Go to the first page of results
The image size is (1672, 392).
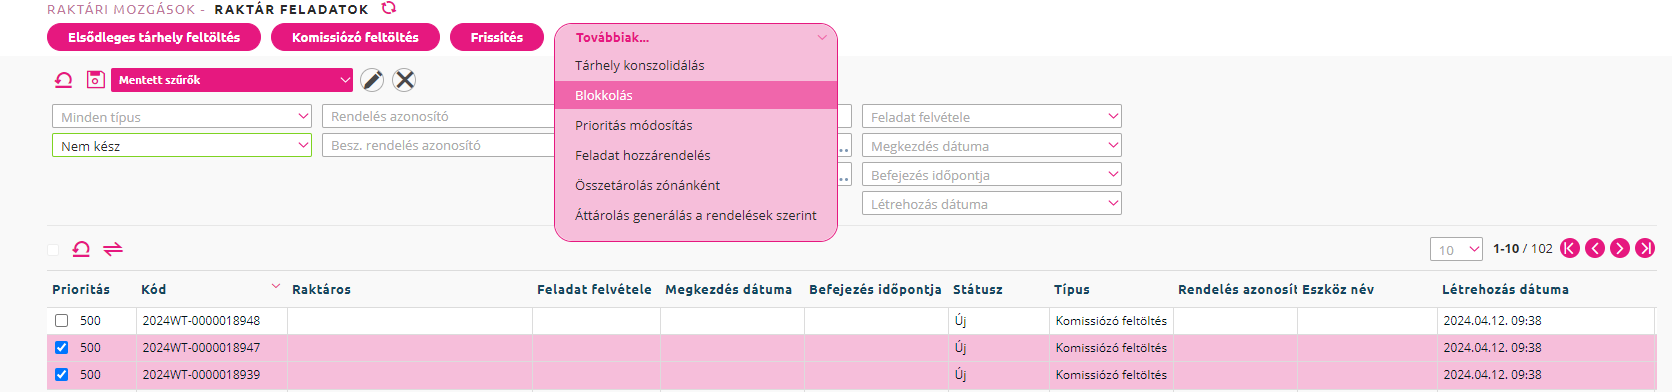click(x=1570, y=248)
